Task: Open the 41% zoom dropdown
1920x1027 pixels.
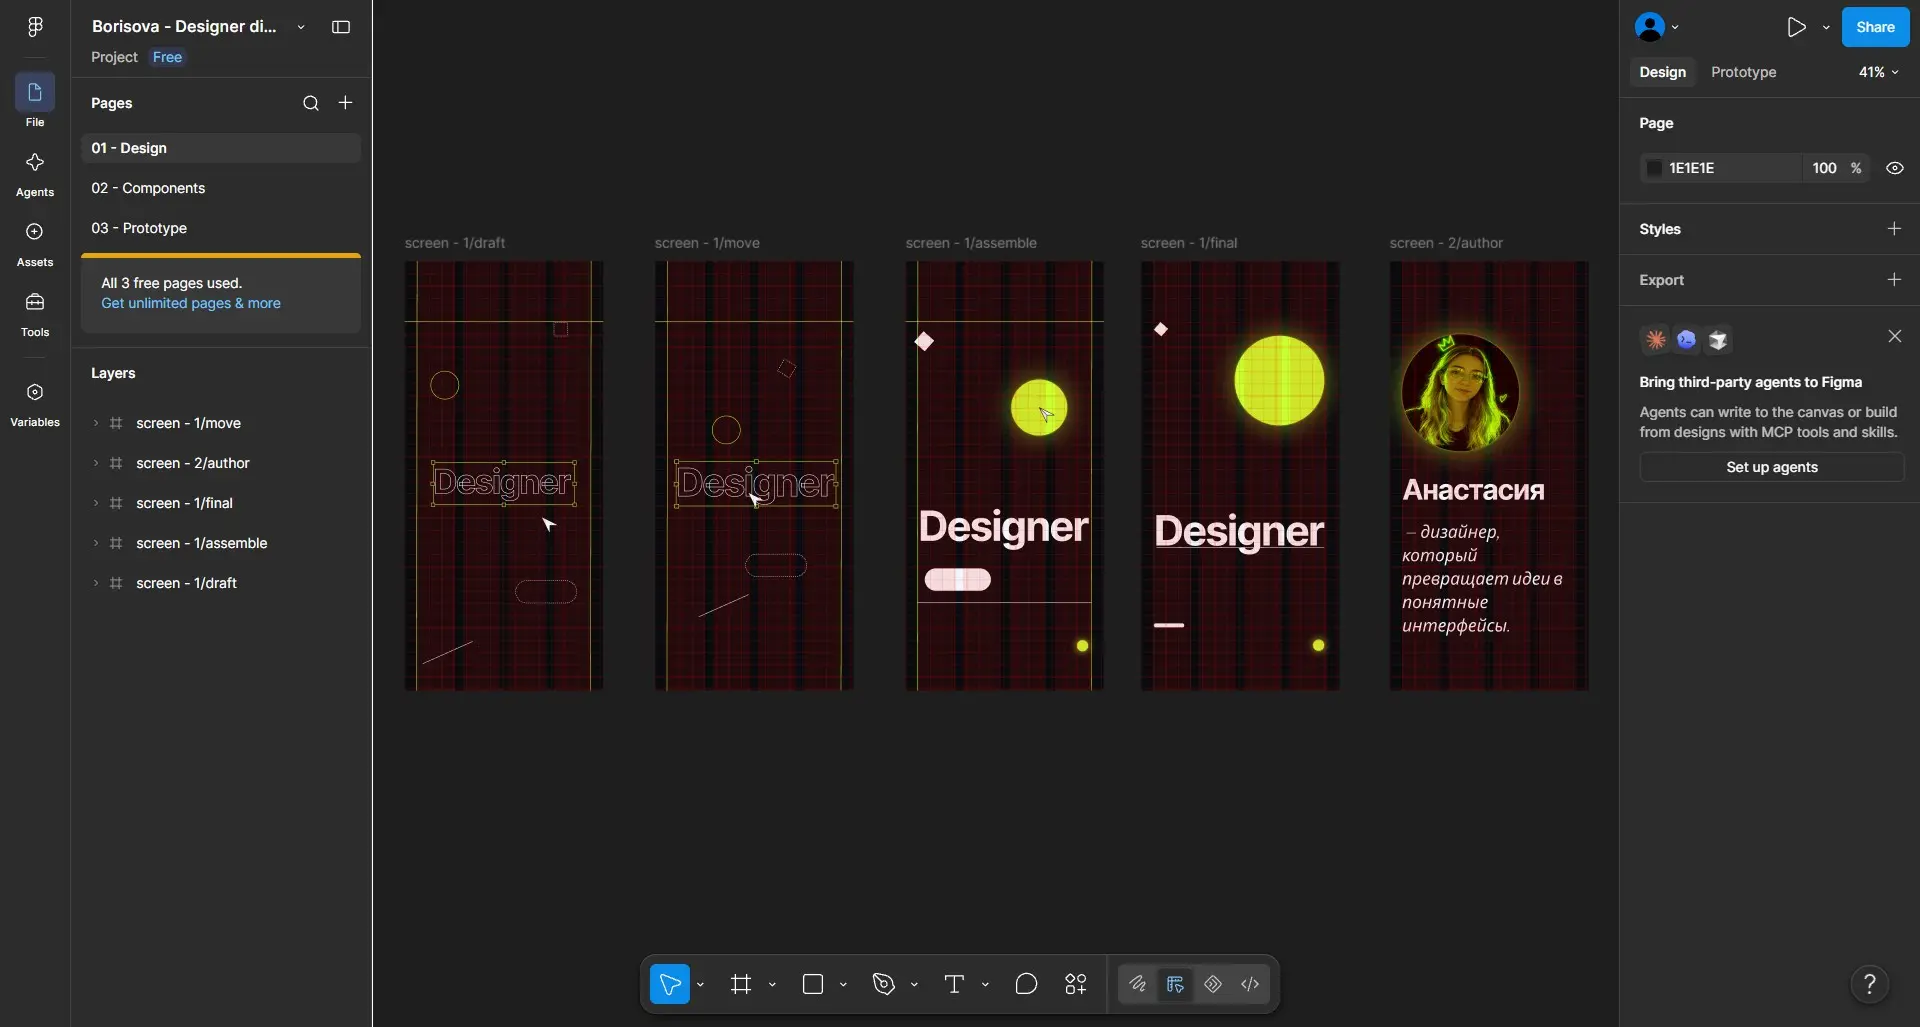Action: [x=1878, y=72]
